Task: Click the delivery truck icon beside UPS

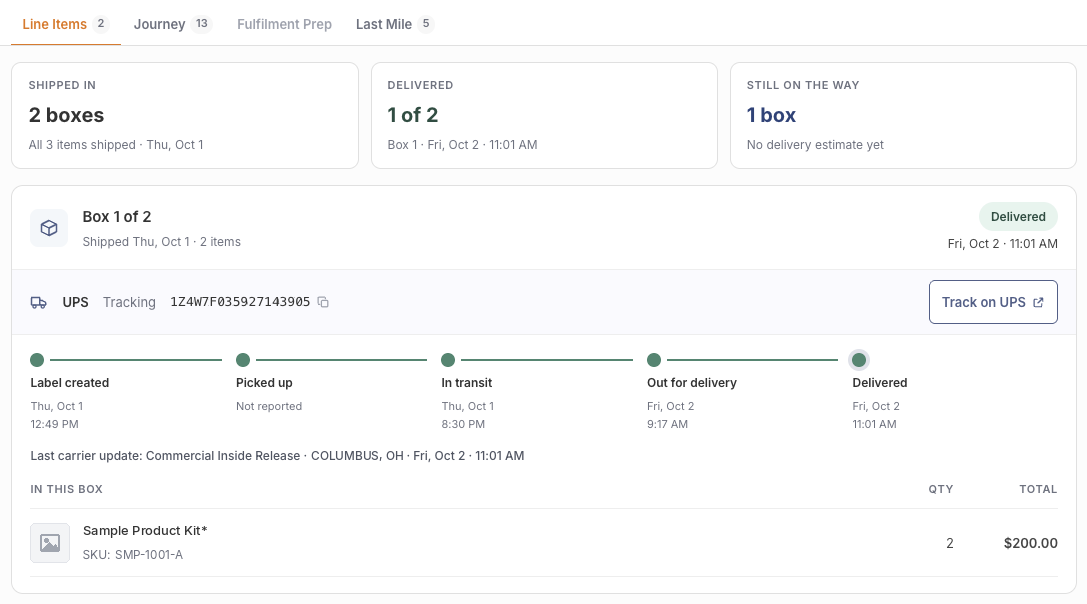Action: (x=39, y=302)
